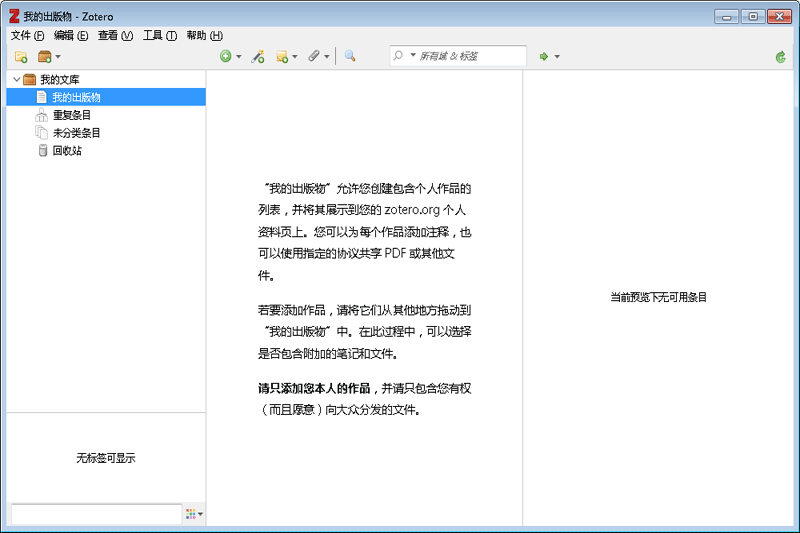Collapse the 我的文库 tree node
Image resolution: width=800 pixels, height=533 pixels.
pyautogui.click(x=16, y=79)
